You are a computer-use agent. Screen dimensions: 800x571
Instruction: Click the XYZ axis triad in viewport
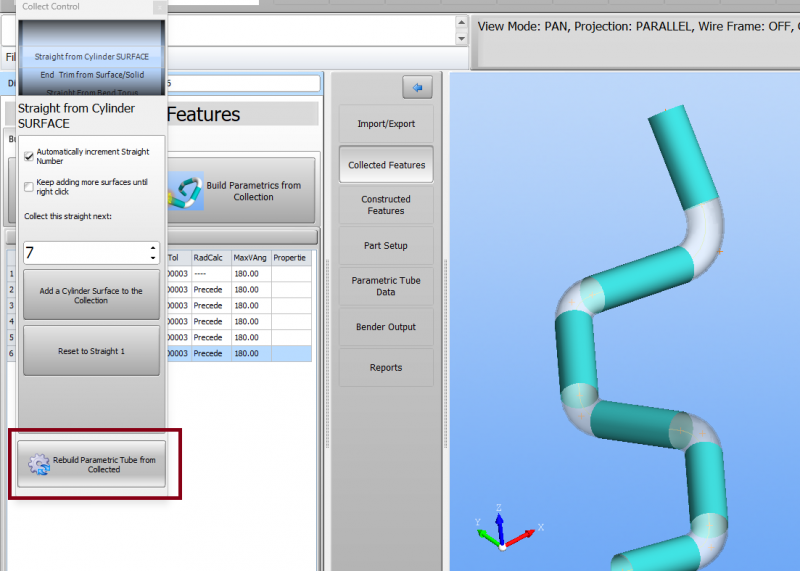pos(508,529)
